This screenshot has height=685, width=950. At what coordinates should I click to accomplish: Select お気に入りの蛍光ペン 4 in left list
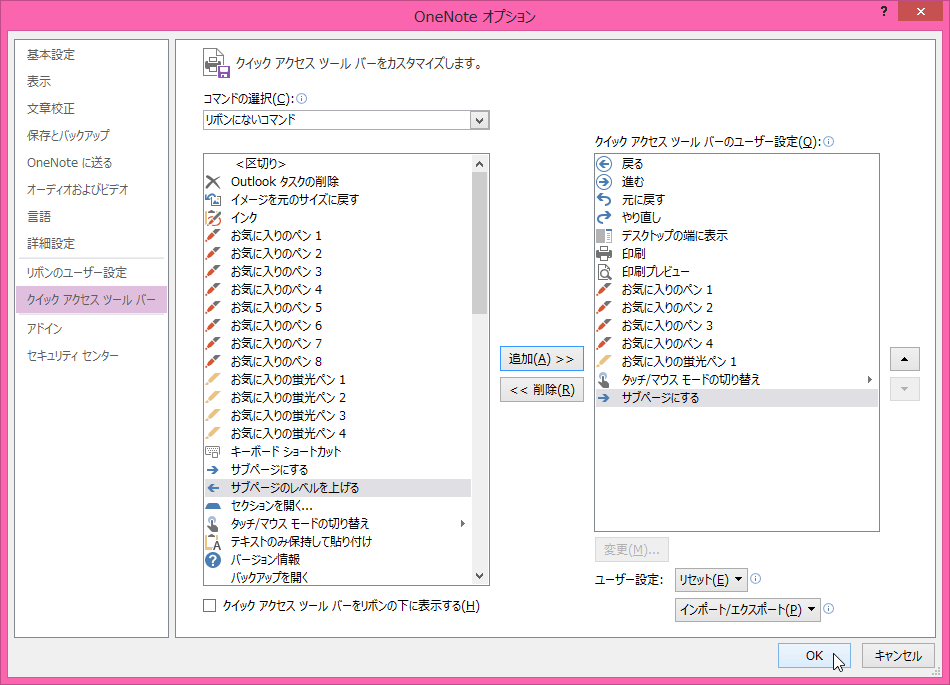[x=337, y=434]
